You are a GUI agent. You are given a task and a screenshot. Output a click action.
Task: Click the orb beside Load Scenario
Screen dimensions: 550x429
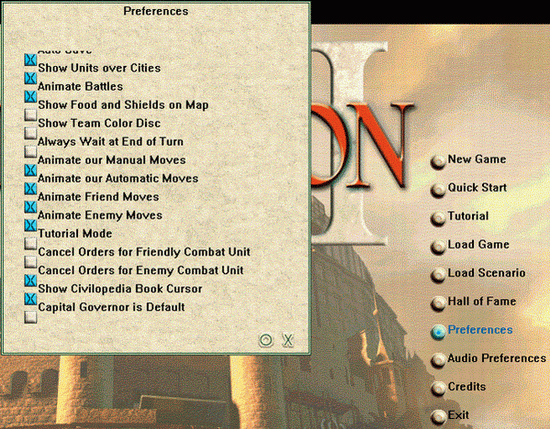tap(438, 275)
